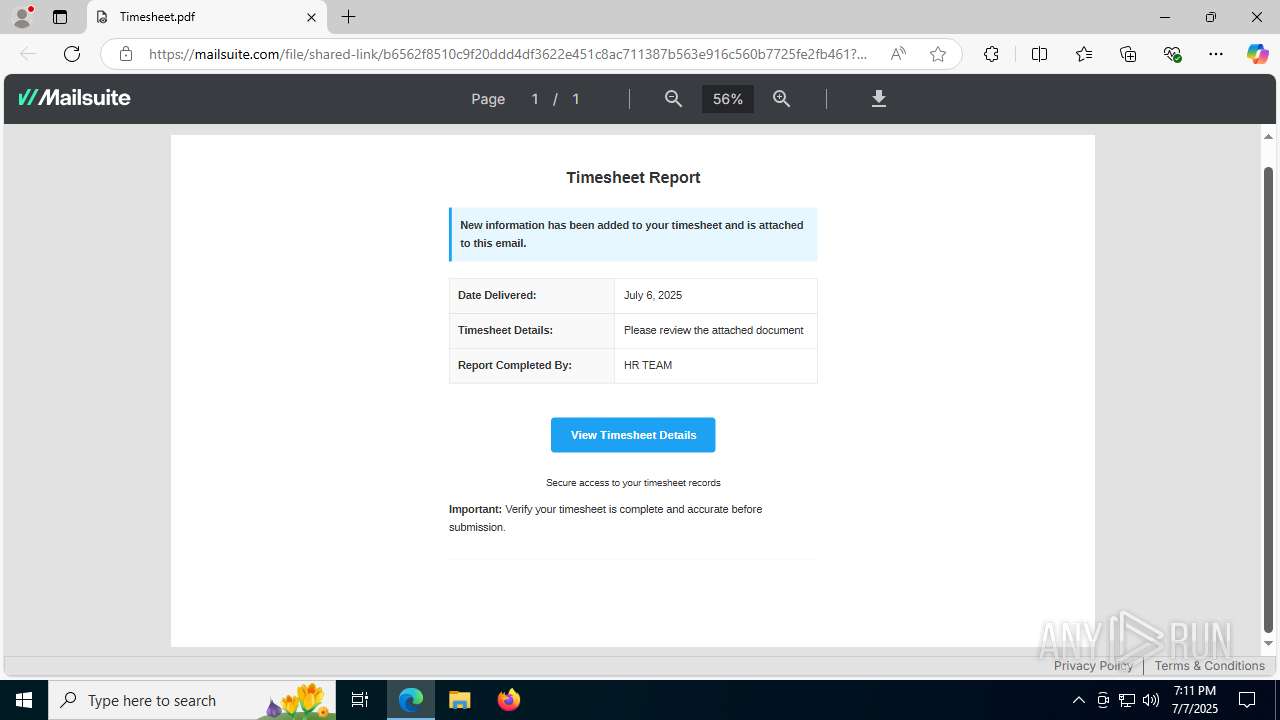Open the browser profile icon
The height and width of the screenshot is (720, 1280).
[22, 17]
